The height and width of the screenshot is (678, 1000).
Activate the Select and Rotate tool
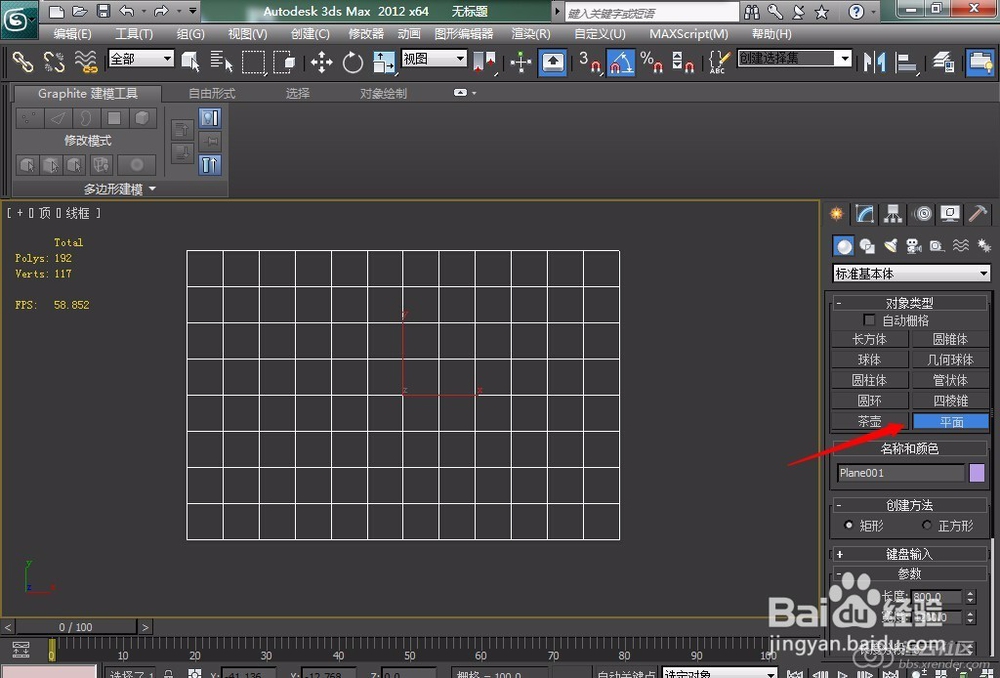(x=353, y=62)
